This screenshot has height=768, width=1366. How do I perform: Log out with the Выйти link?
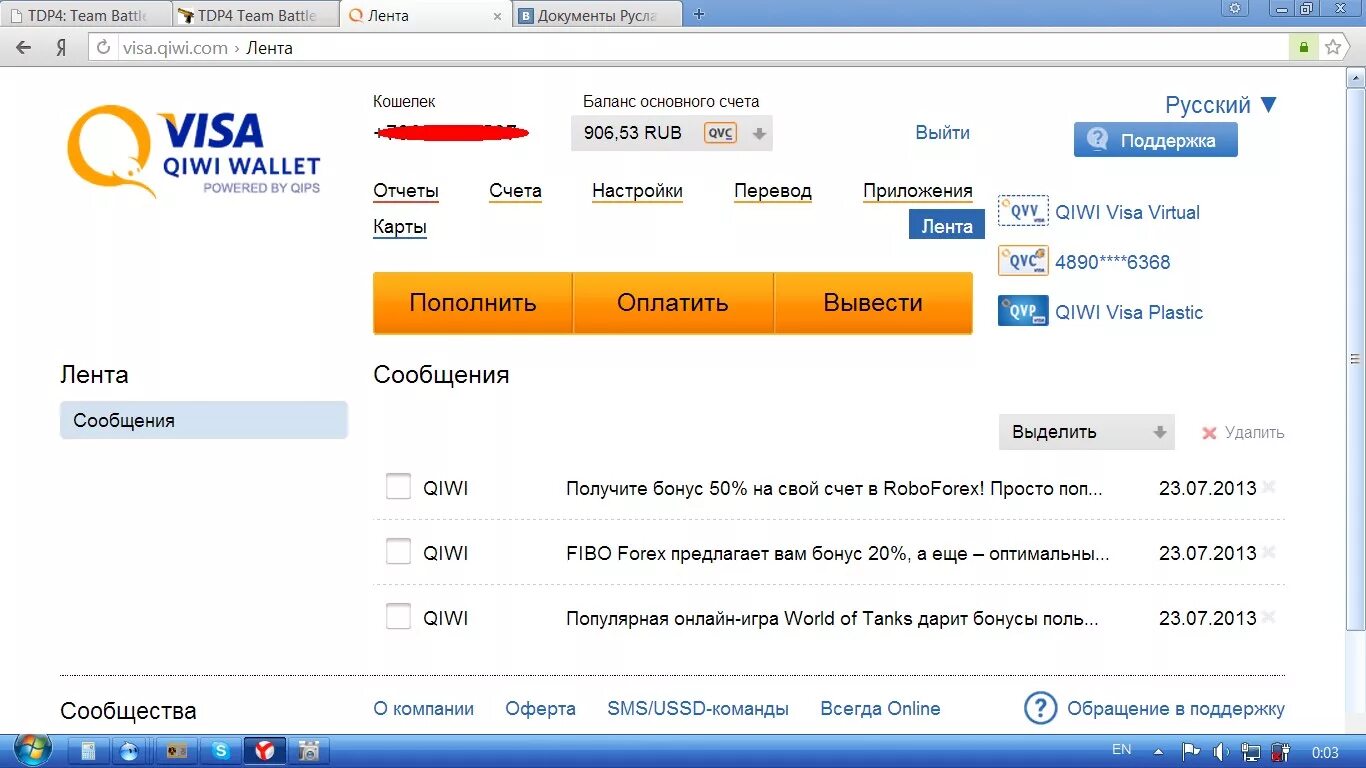pos(942,132)
